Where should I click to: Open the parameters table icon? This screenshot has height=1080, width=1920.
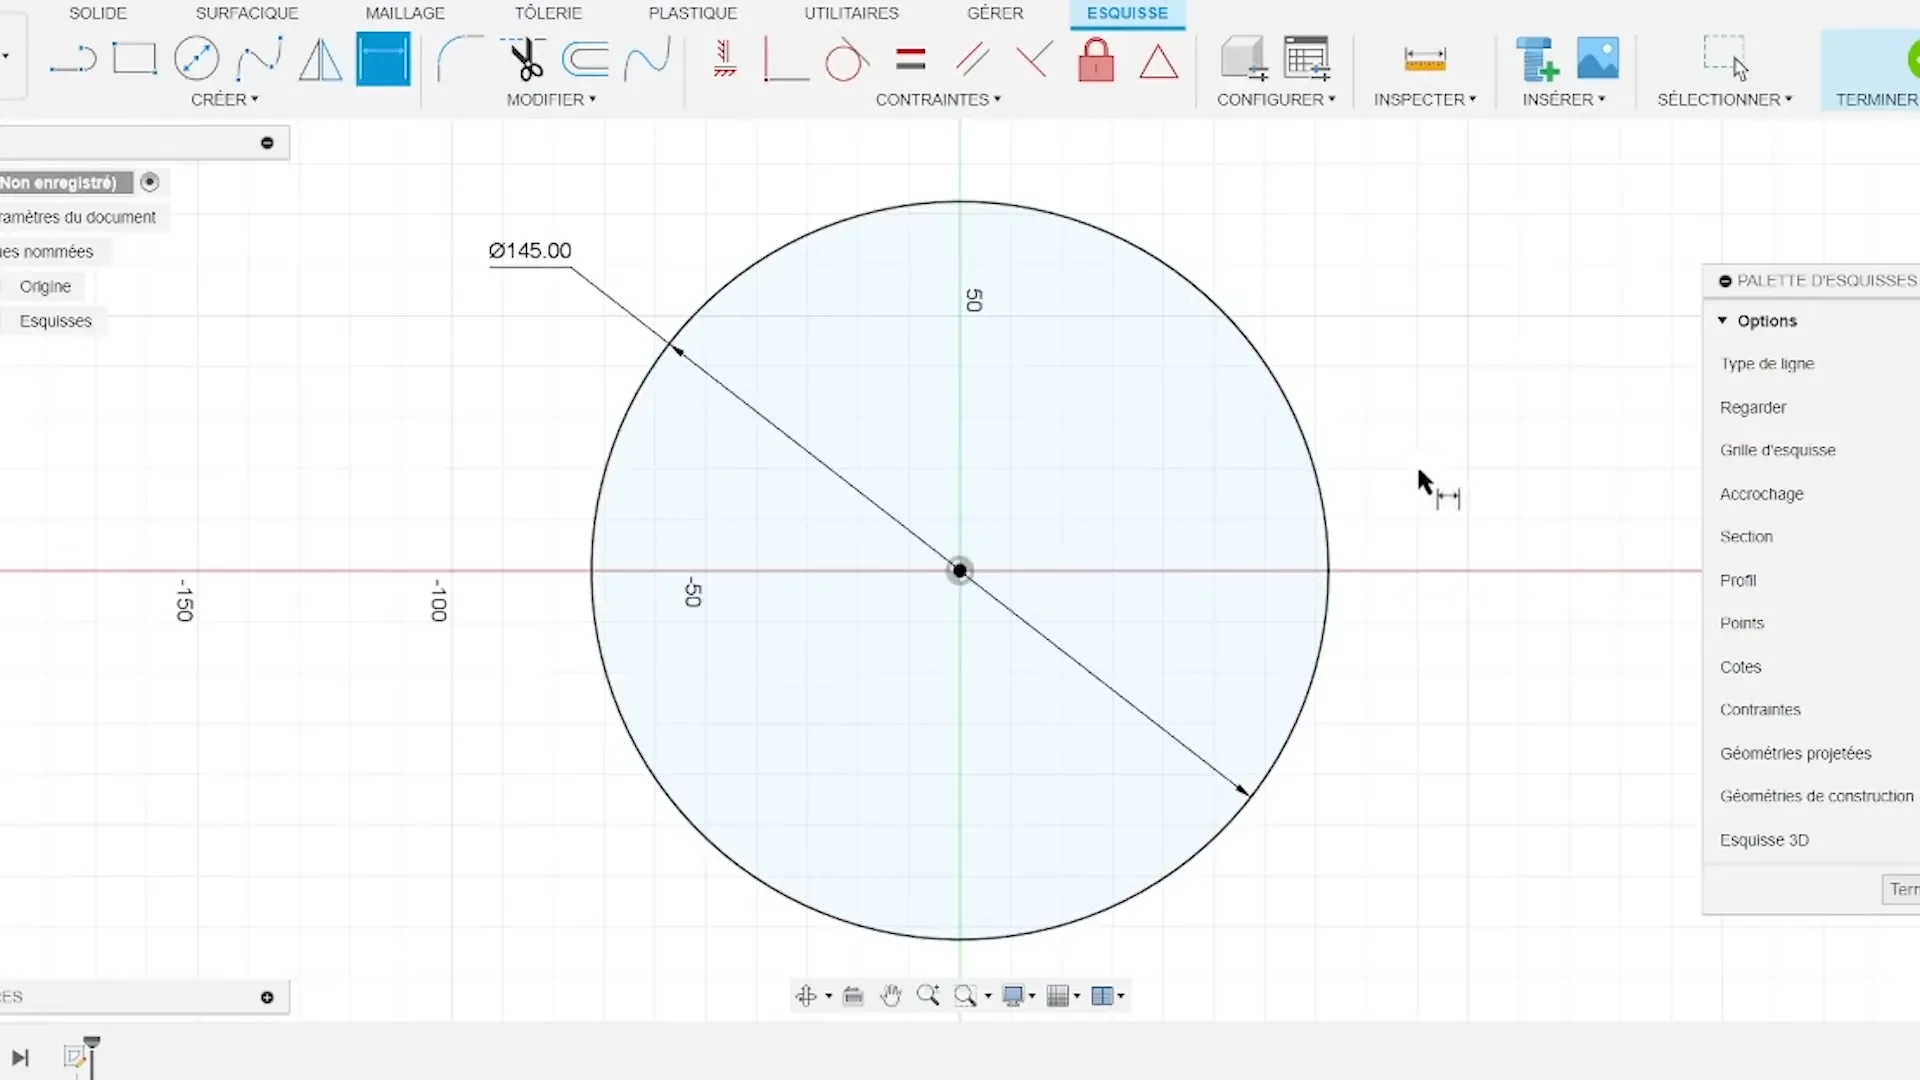point(1307,59)
